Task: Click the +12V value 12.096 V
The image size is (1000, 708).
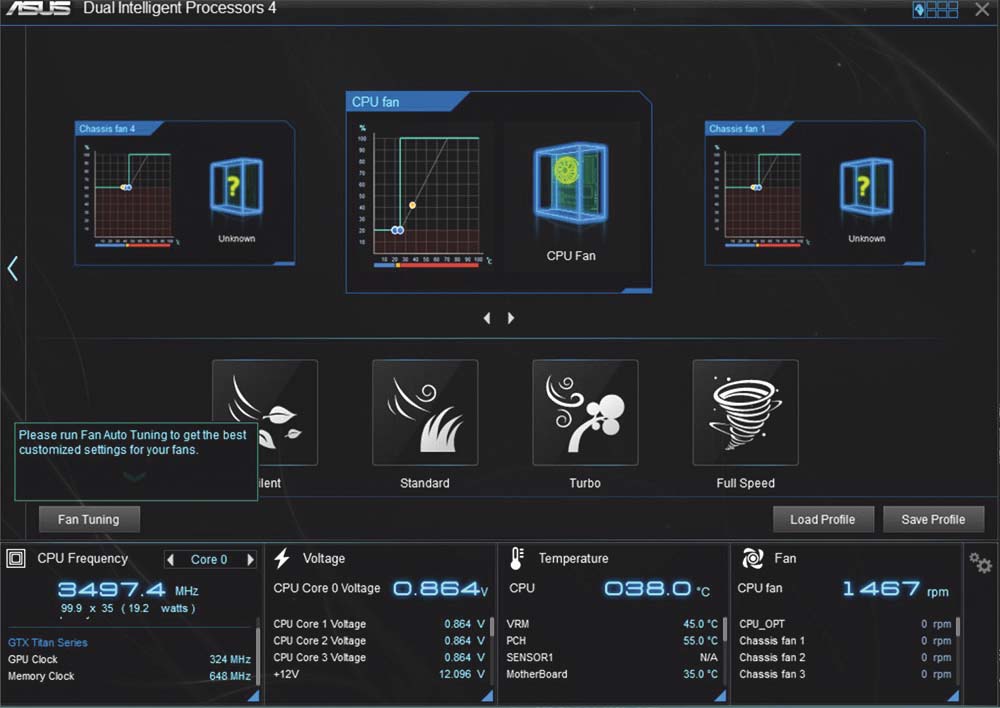Action: (x=462, y=674)
